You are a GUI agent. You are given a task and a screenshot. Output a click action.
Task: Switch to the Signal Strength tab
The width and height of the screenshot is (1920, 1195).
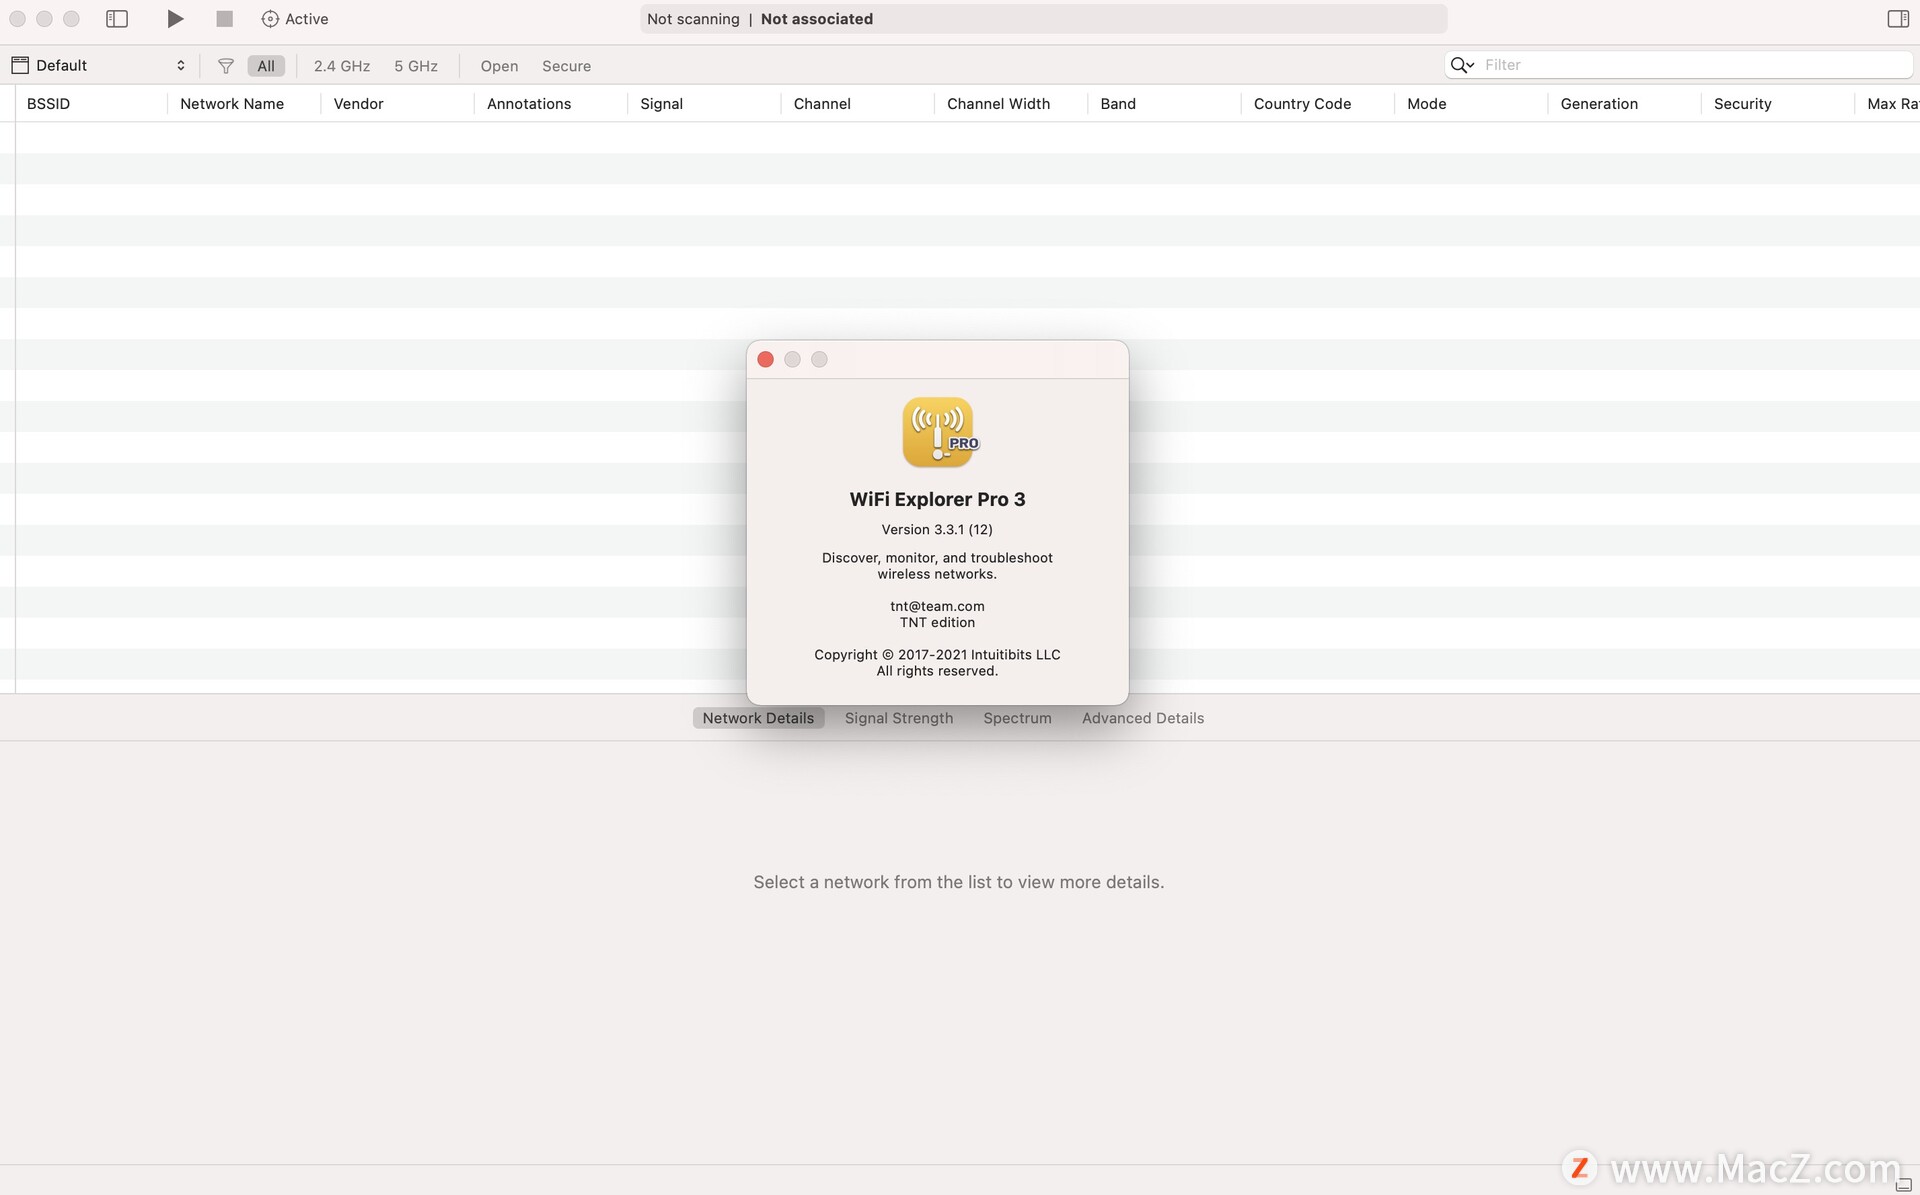899,718
